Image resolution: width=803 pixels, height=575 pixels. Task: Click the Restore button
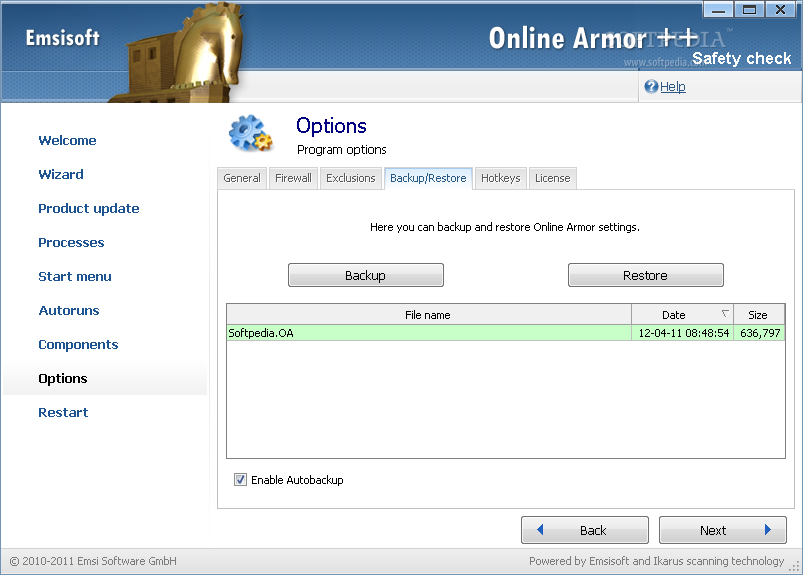pyautogui.click(x=645, y=275)
